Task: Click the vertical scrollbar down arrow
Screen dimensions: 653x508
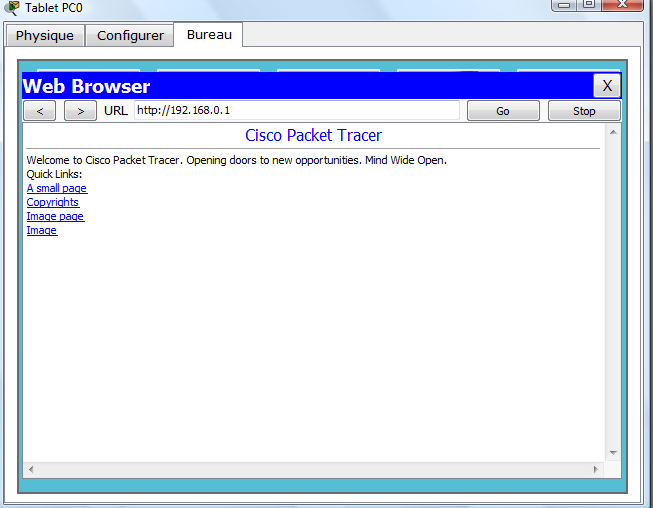Action: (x=614, y=454)
